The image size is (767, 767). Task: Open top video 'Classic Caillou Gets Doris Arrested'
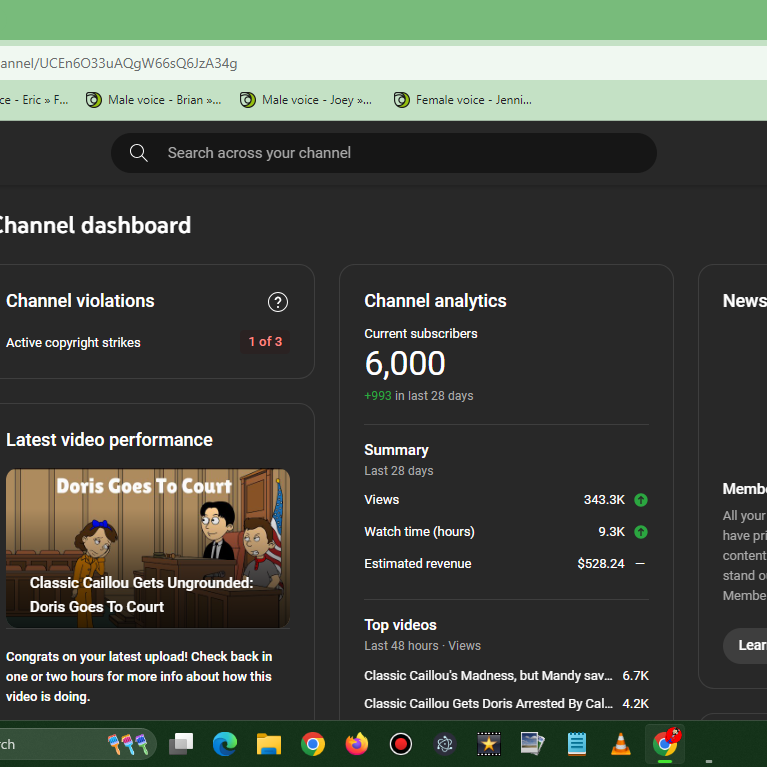(x=488, y=704)
